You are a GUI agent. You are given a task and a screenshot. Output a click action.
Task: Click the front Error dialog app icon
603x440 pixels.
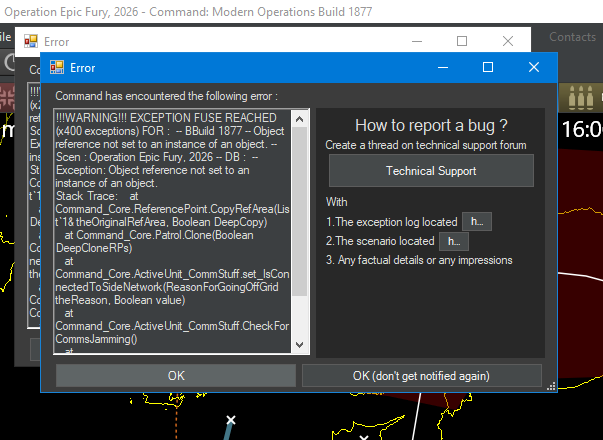pos(57,68)
